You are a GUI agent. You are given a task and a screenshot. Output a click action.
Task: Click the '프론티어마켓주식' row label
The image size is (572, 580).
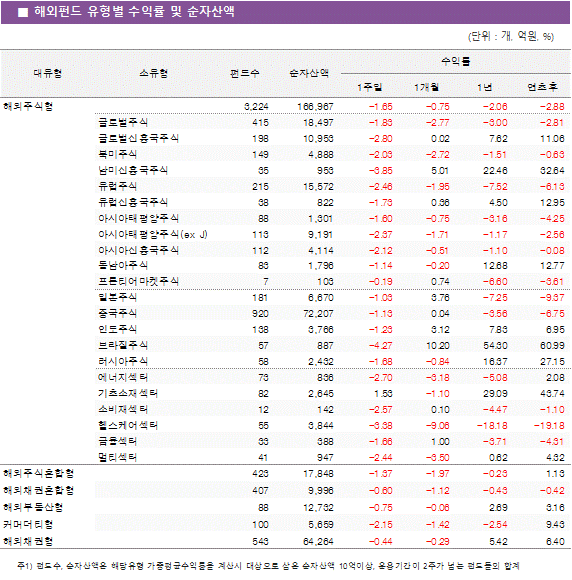tap(138, 281)
